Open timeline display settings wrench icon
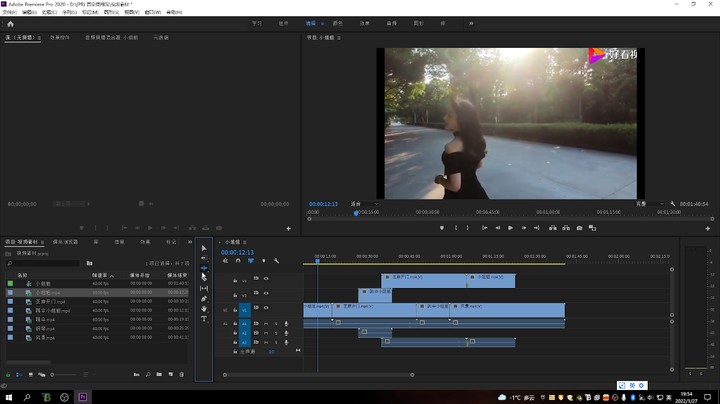The image size is (720, 404). 276,261
